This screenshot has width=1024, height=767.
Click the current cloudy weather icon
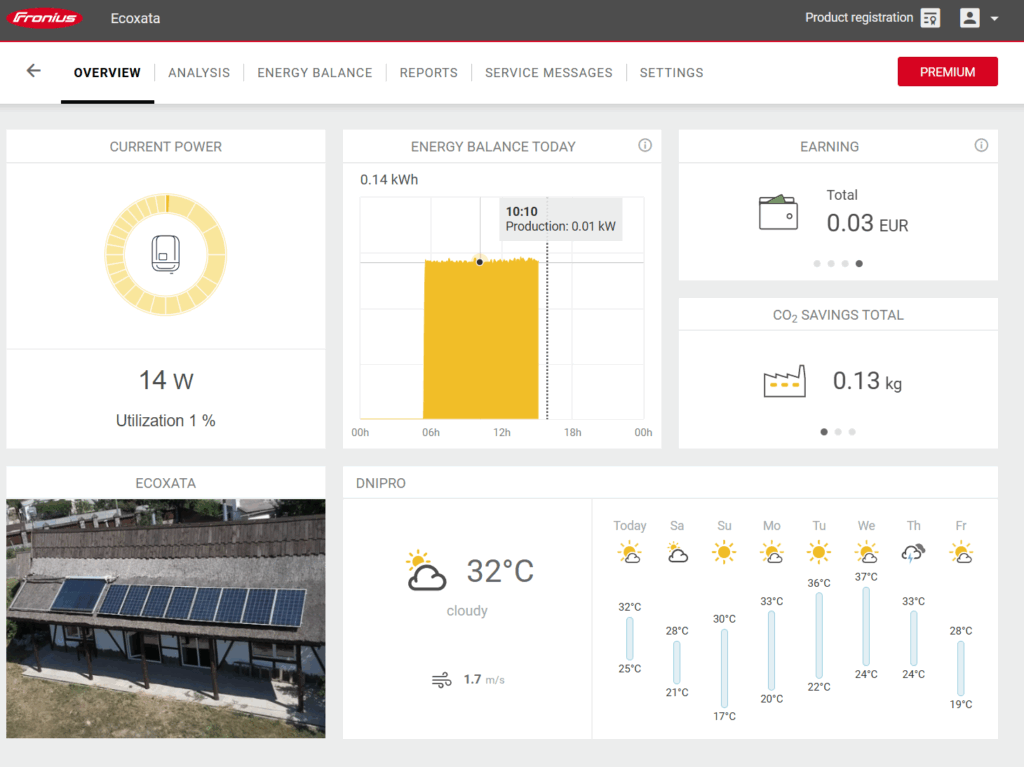[x=426, y=570]
